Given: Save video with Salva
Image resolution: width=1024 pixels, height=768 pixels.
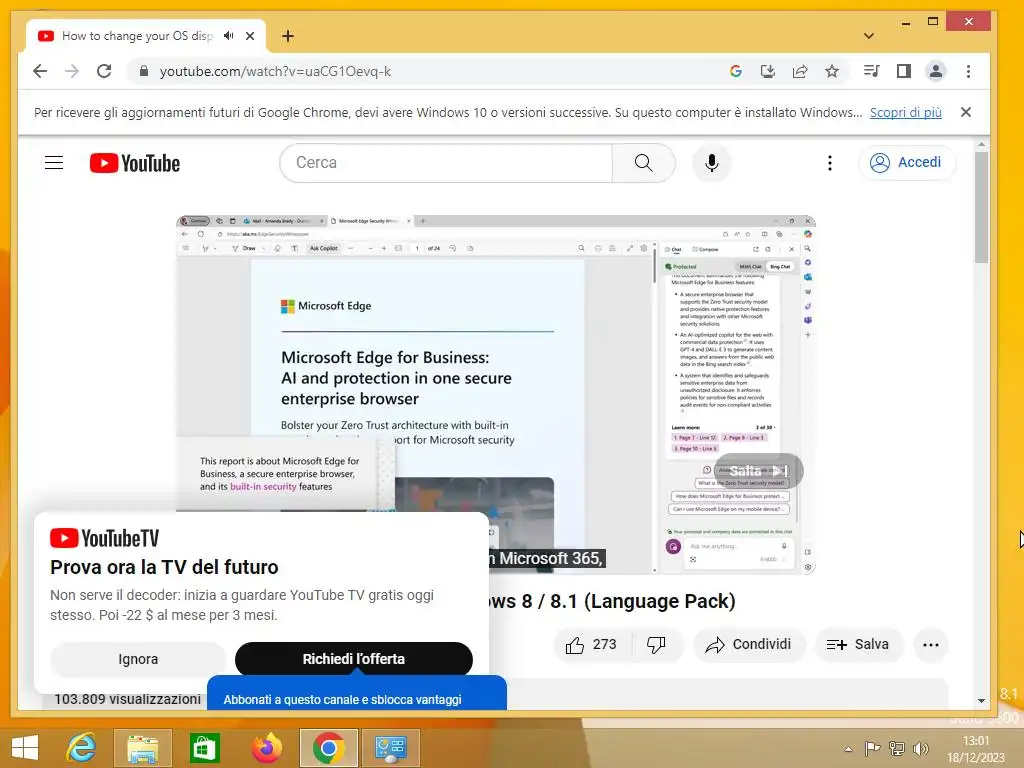Looking at the screenshot, I should click(x=858, y=645).
